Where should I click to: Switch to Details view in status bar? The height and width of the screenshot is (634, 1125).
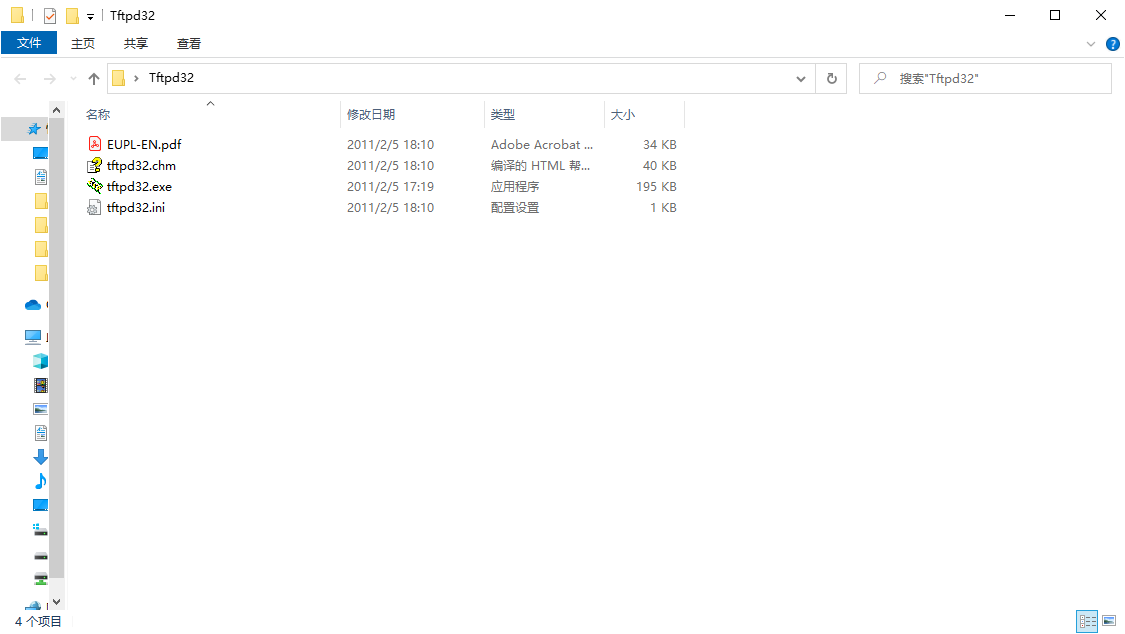point(1087,621)
